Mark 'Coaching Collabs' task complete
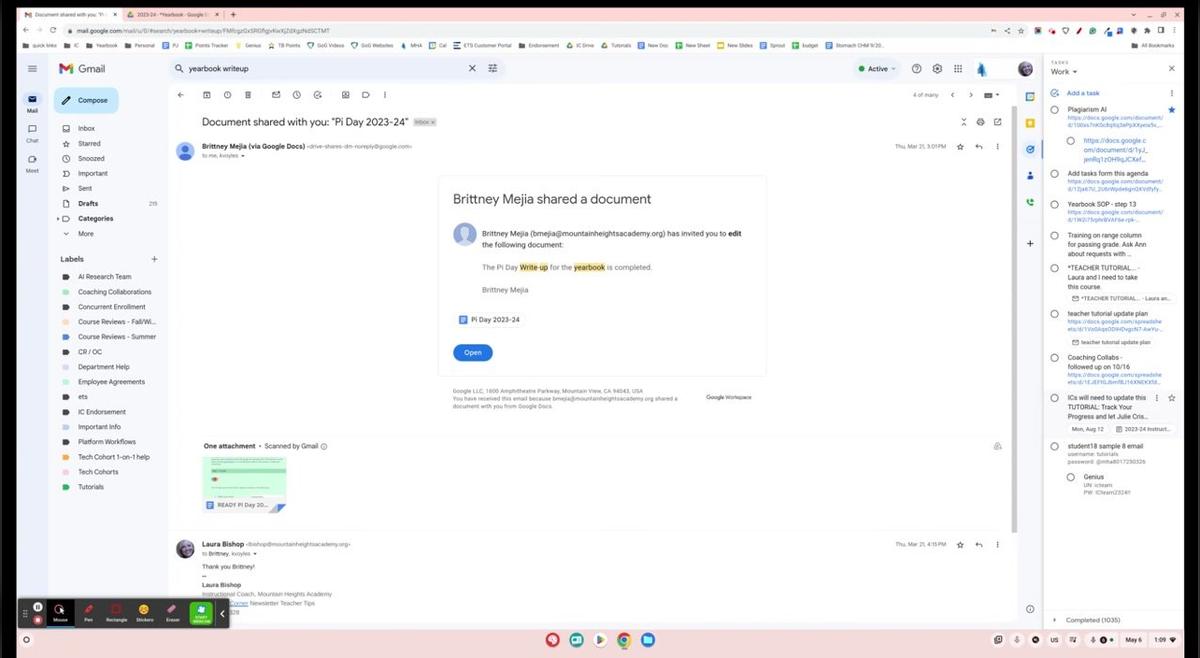This screenshot has height=658, width=1200. point(1055,358)
